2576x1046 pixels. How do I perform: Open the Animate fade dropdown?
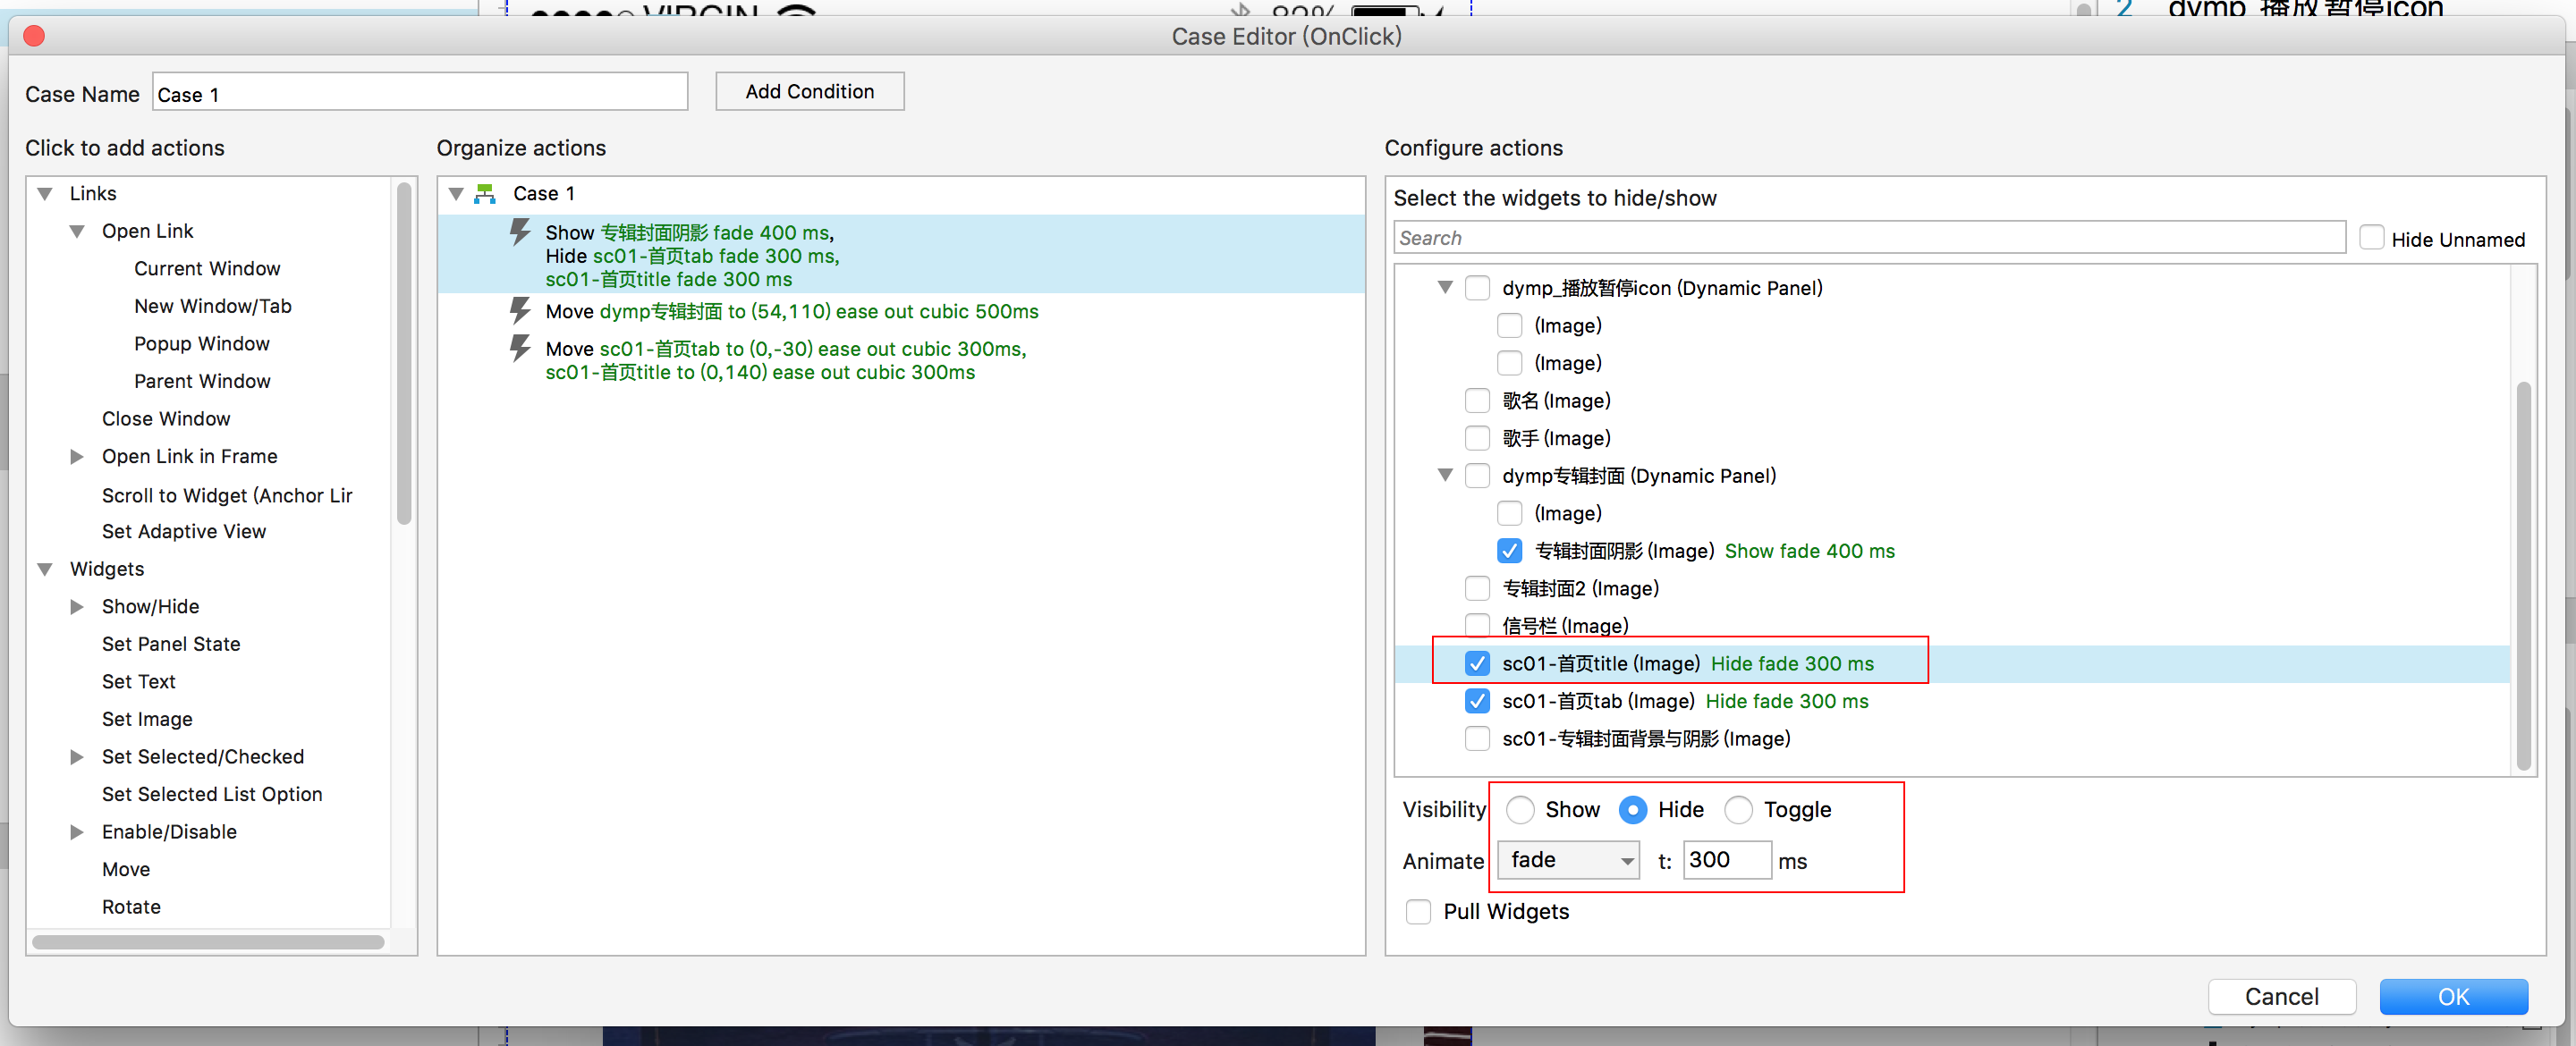point(1568,860)
